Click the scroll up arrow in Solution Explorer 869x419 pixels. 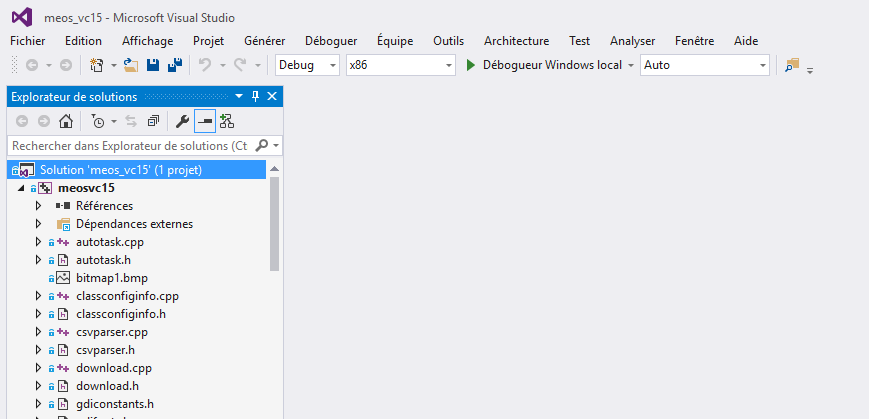pos(274,168)
